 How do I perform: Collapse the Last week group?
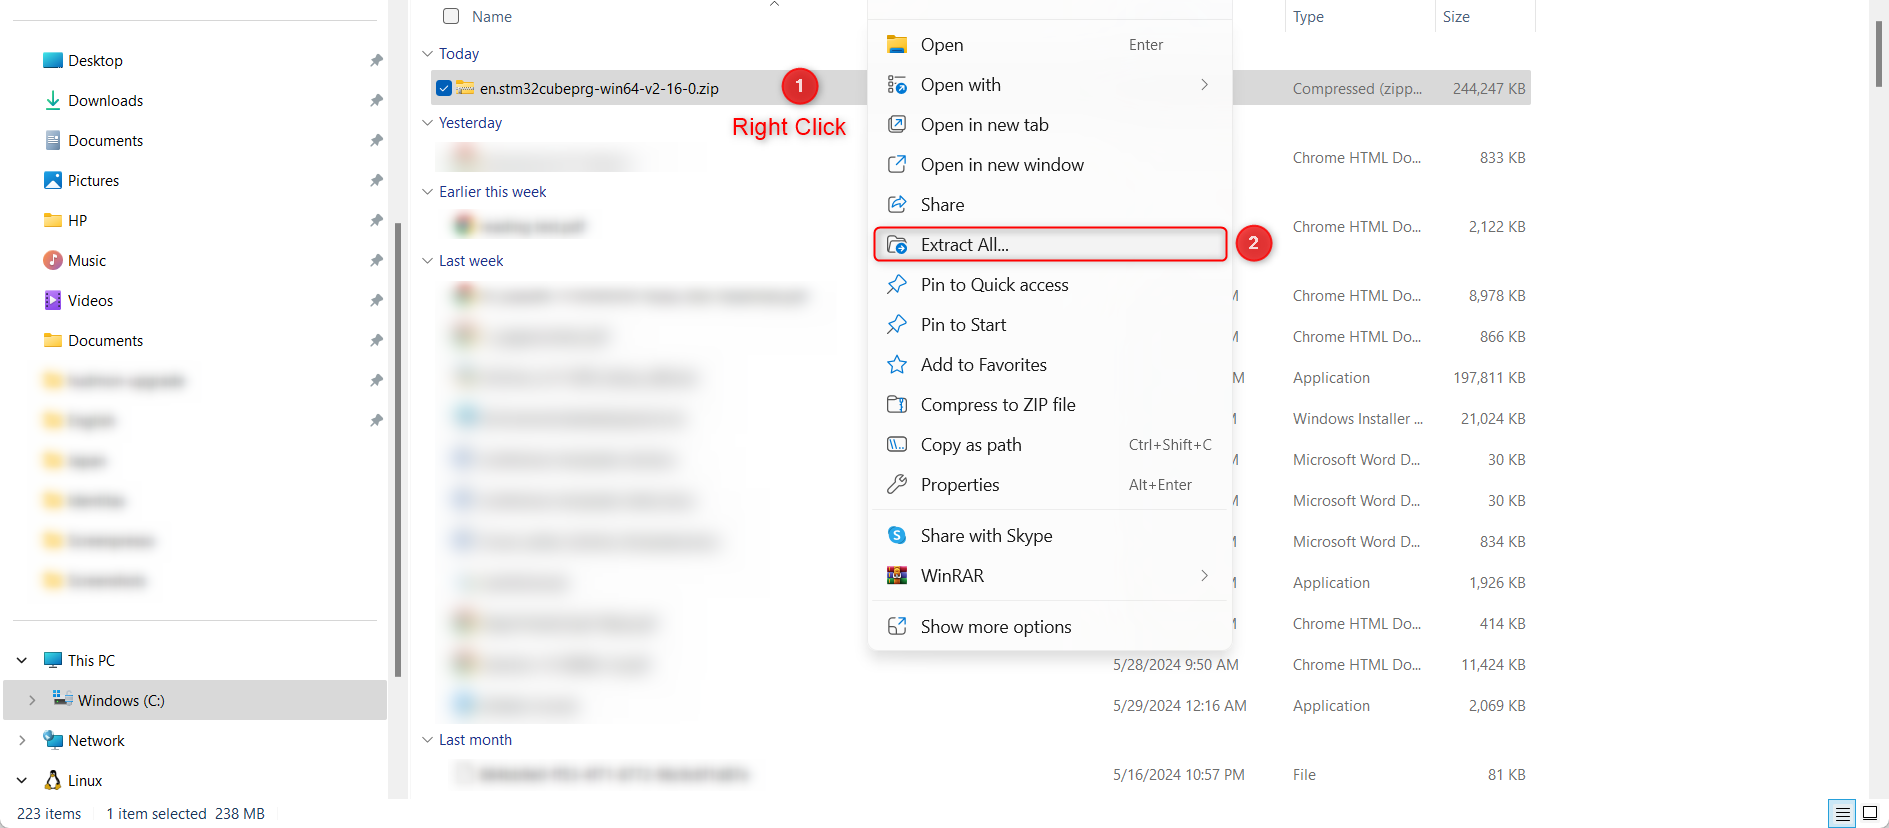tap(427, 261)
